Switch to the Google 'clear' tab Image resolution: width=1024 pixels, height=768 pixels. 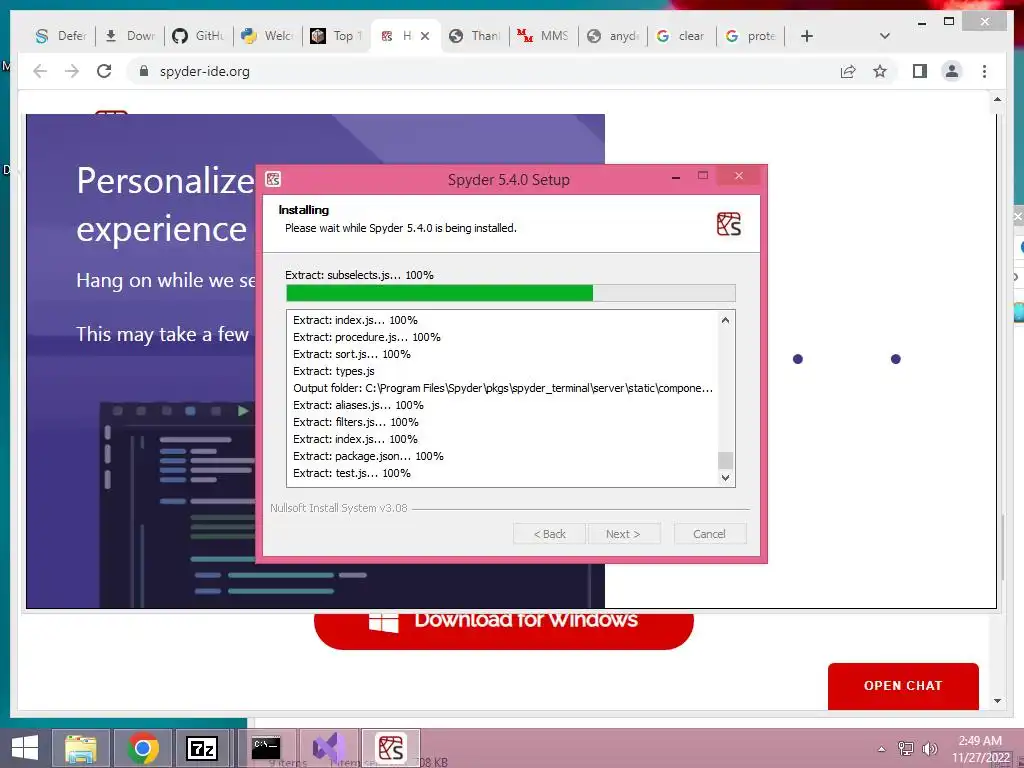(x=681, y=36)
